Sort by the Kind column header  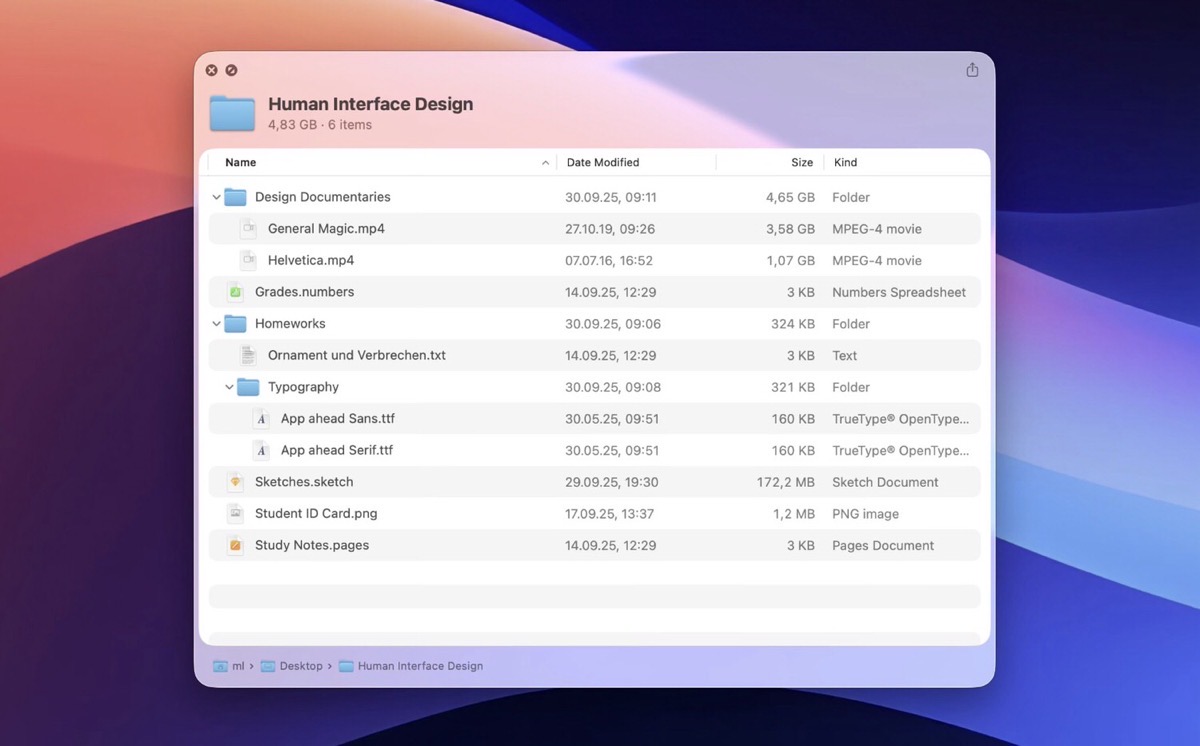[845, 162]
